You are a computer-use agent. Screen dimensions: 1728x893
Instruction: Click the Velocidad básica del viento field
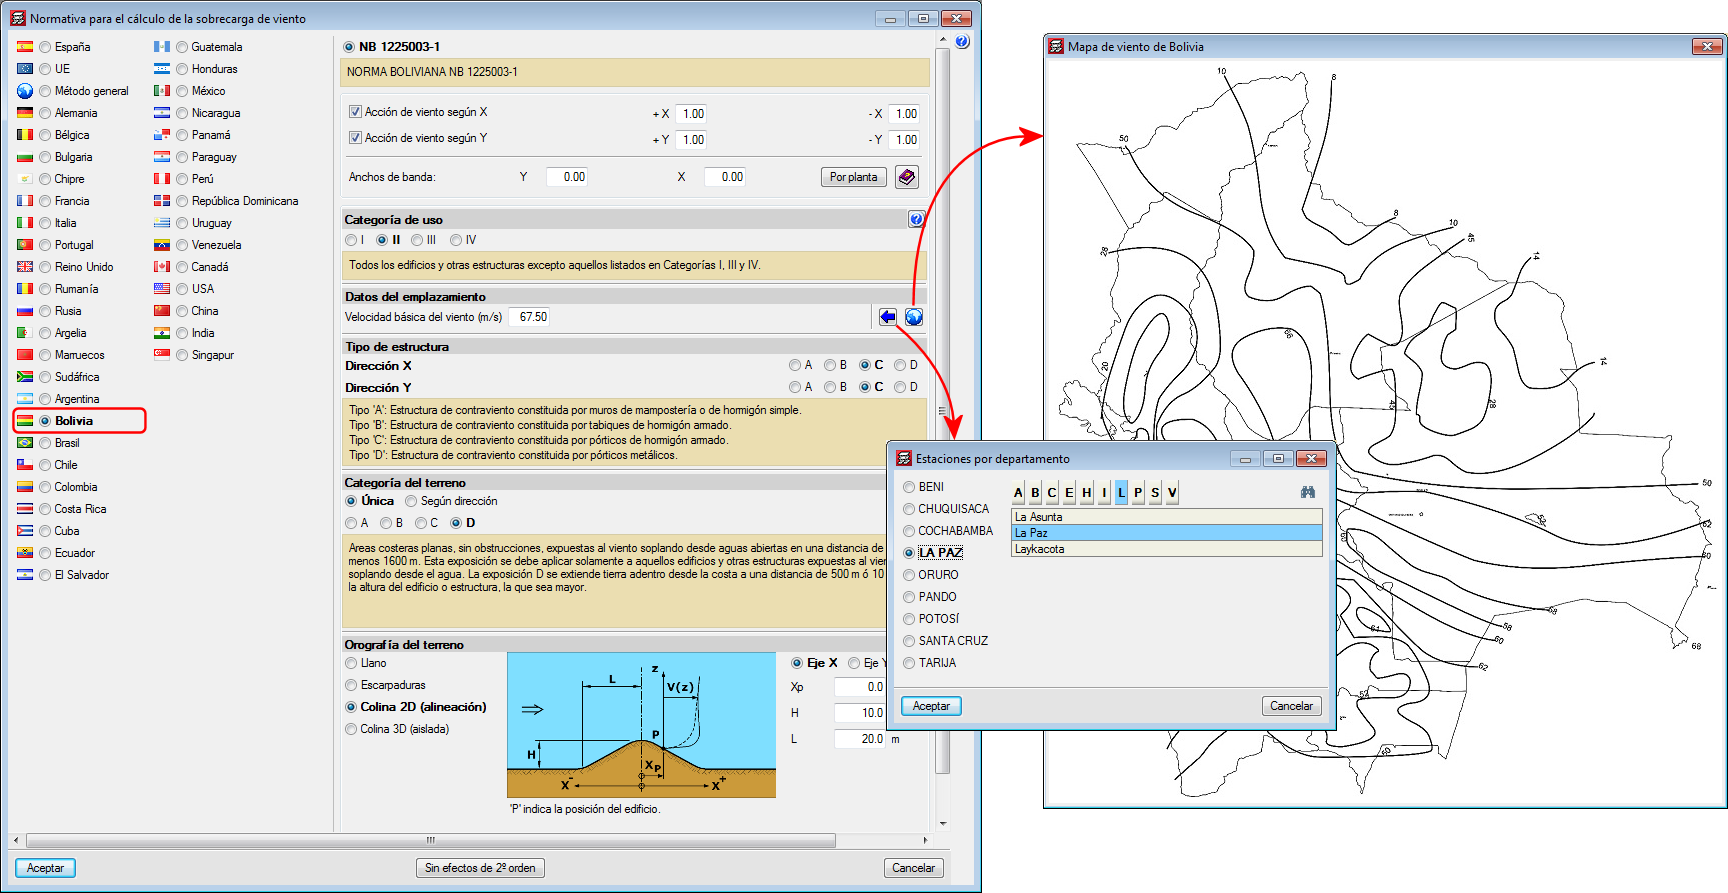pos(531,317)
